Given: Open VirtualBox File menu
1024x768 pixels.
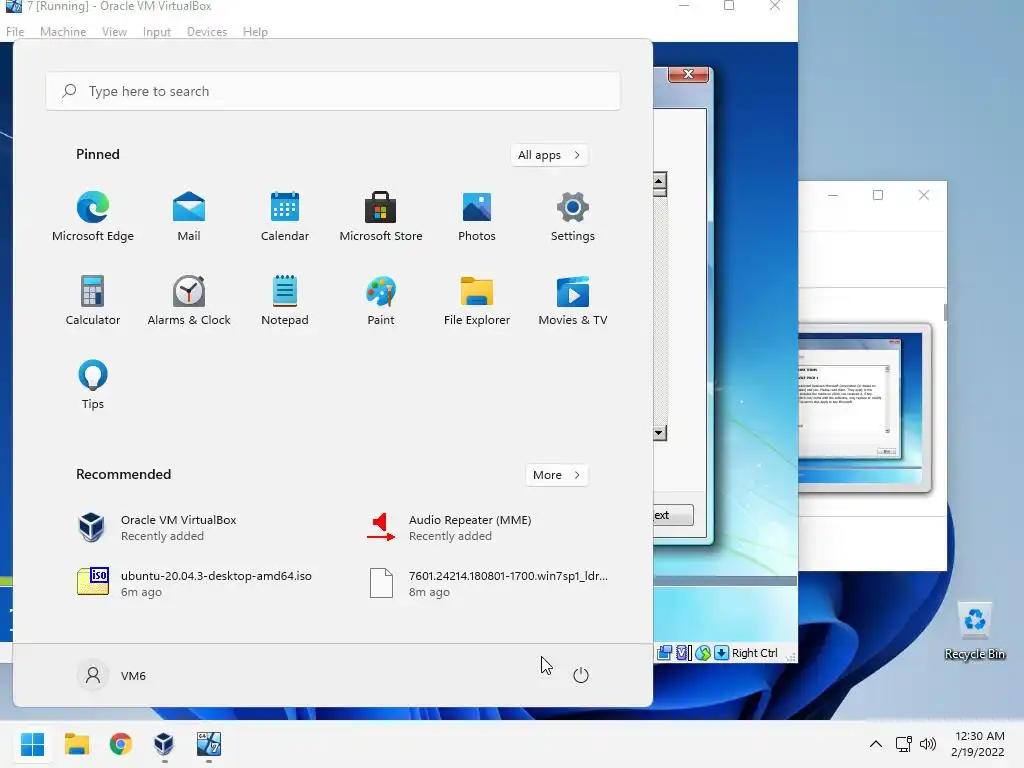Looking at the screenshot, I should click(x=15, y=31).
